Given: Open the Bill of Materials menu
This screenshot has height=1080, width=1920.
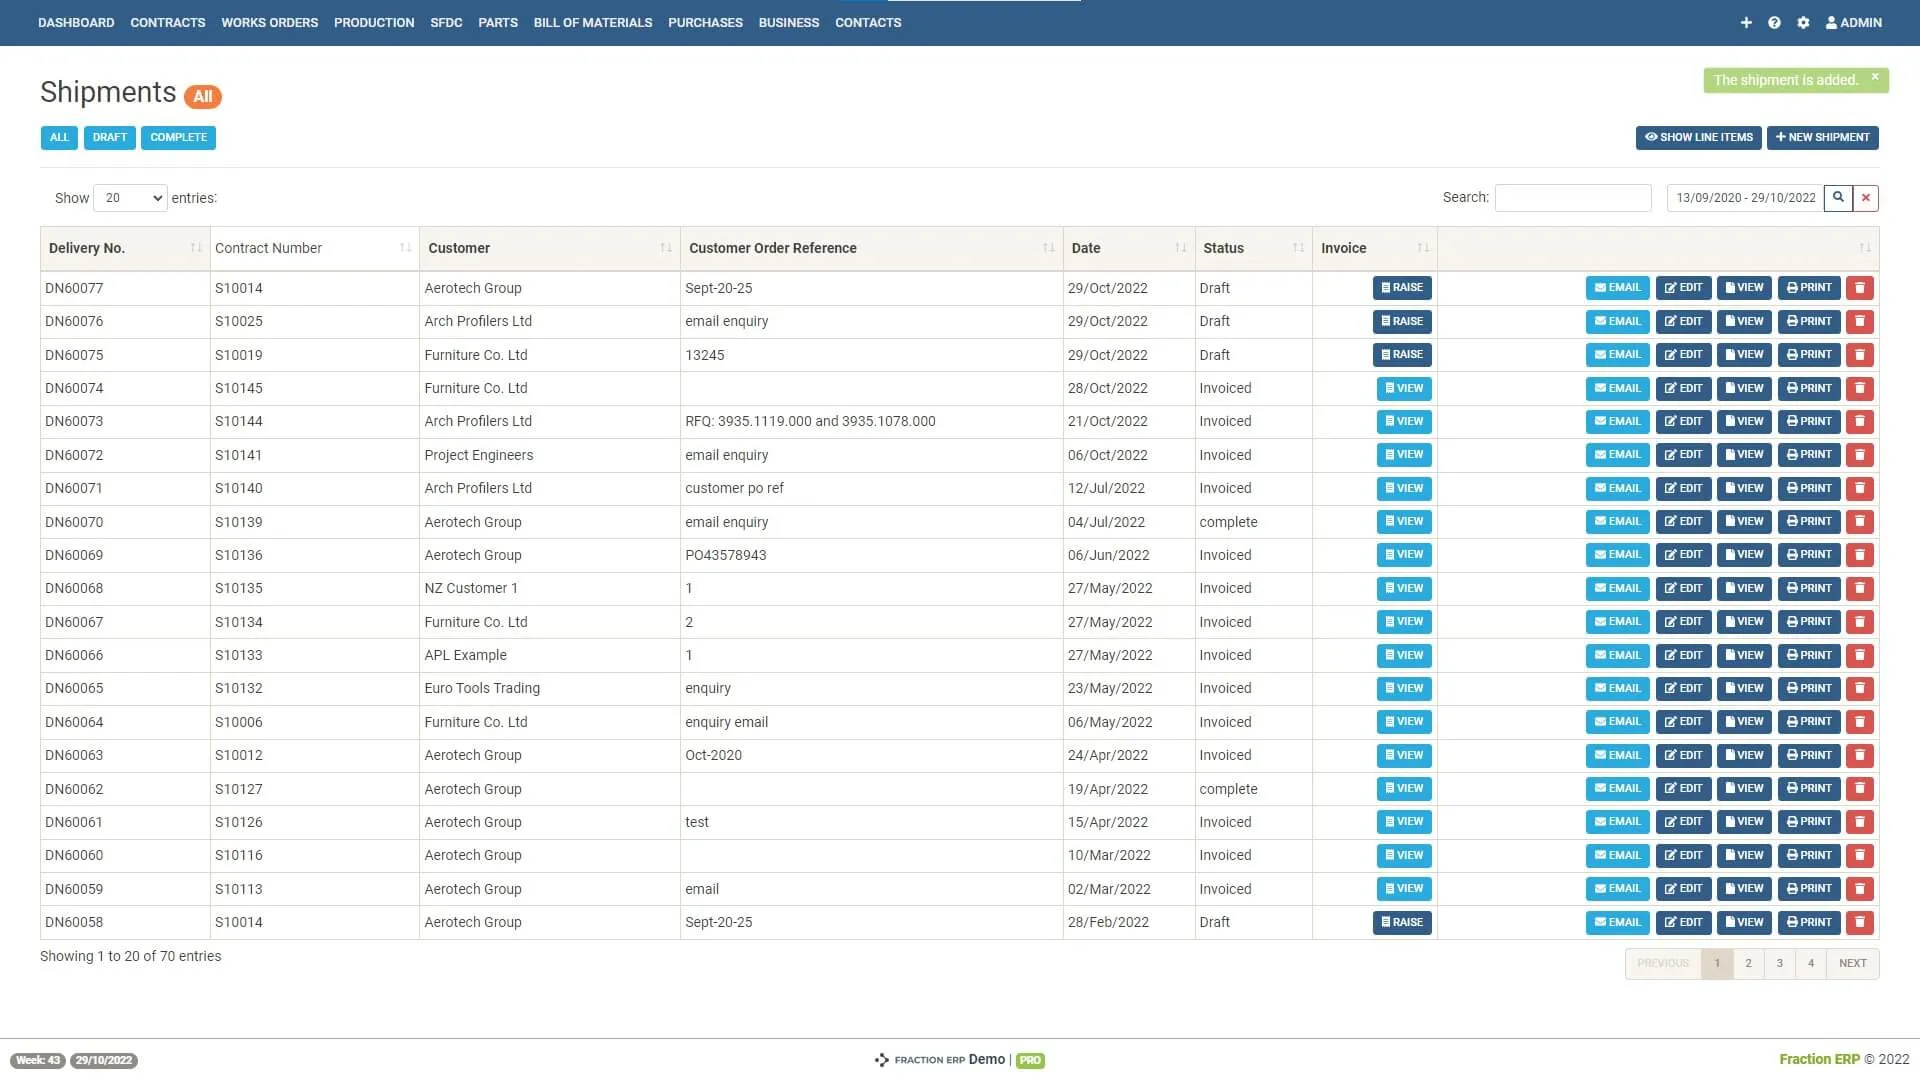Looking at the screenshot, I should [x=592, y=22].
